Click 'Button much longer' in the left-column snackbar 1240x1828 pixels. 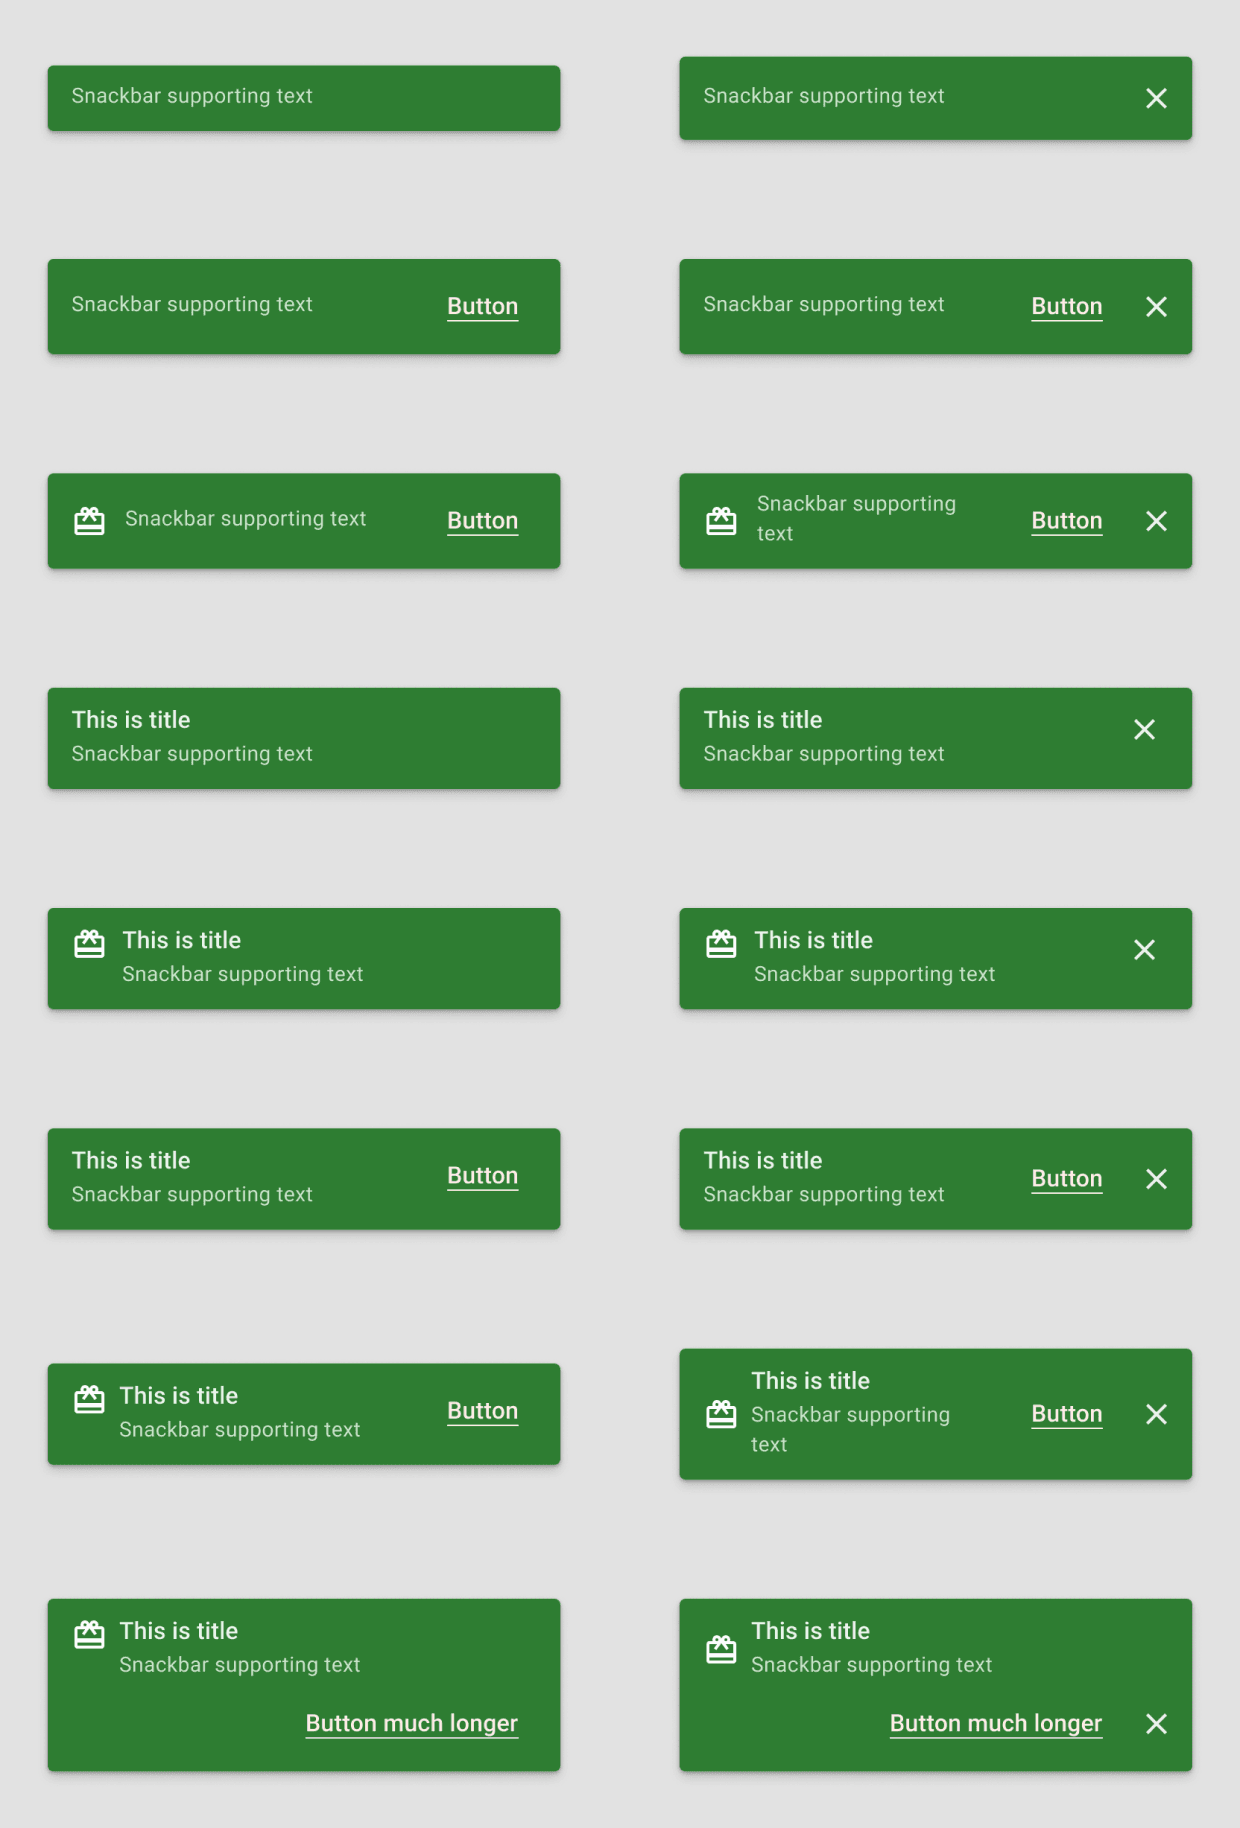412,1724
